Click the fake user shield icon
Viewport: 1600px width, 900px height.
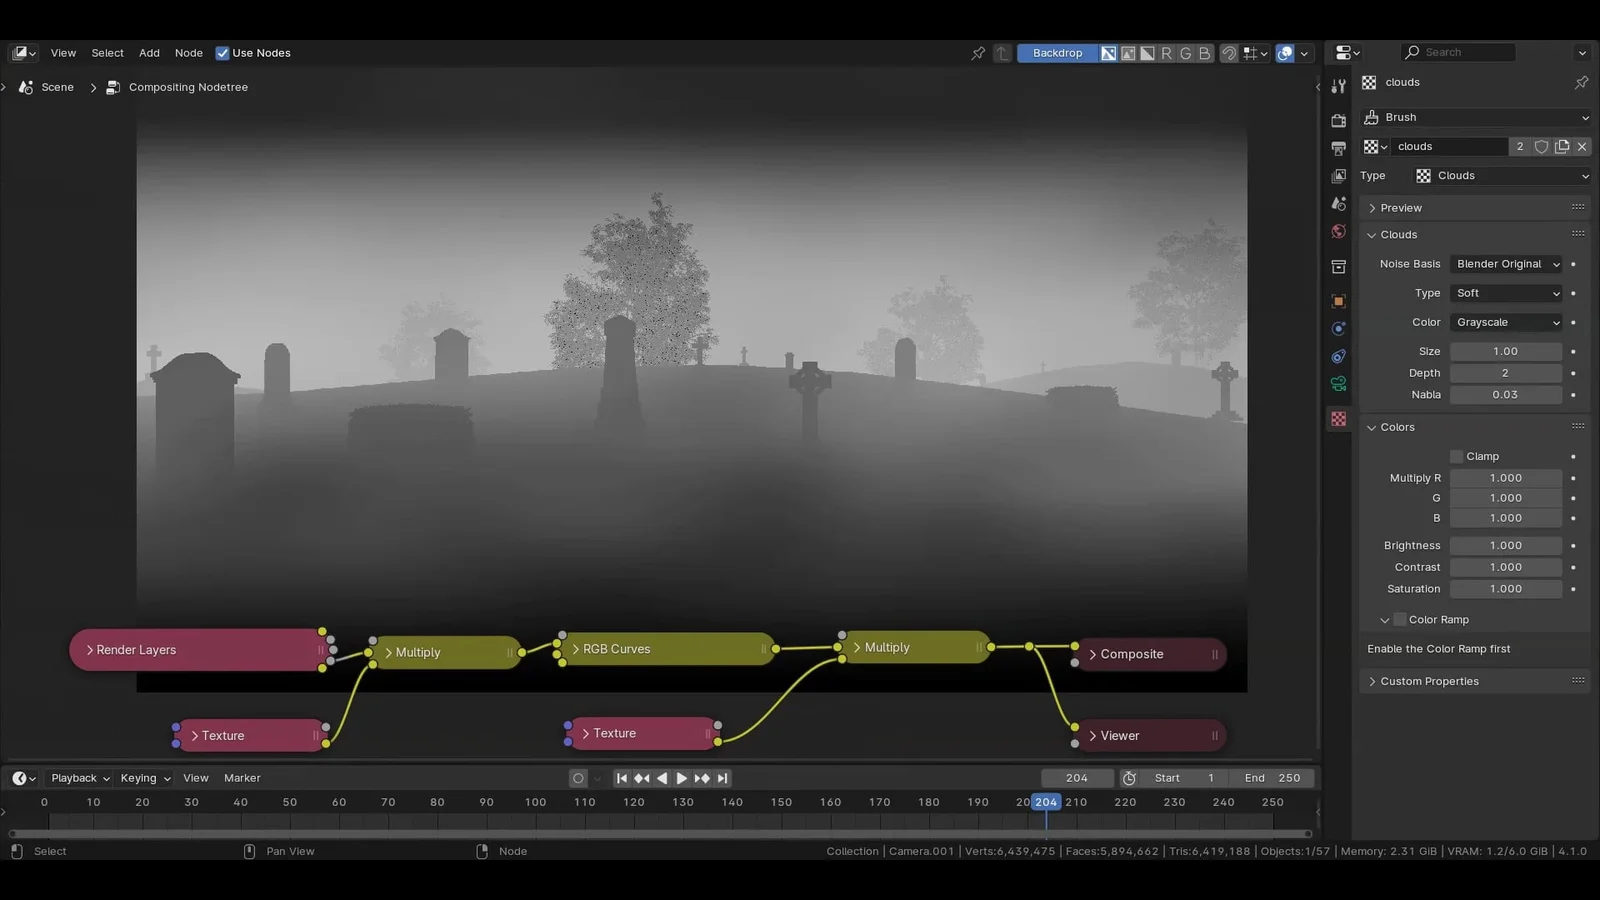1541,147
